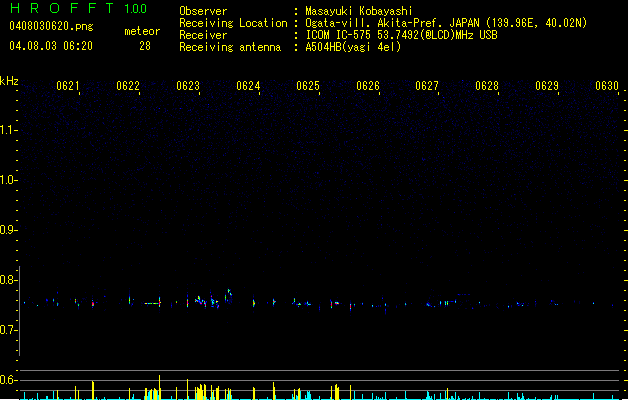
Task: Click the 1.0 kHz axis label
Action: coord(8,180)
